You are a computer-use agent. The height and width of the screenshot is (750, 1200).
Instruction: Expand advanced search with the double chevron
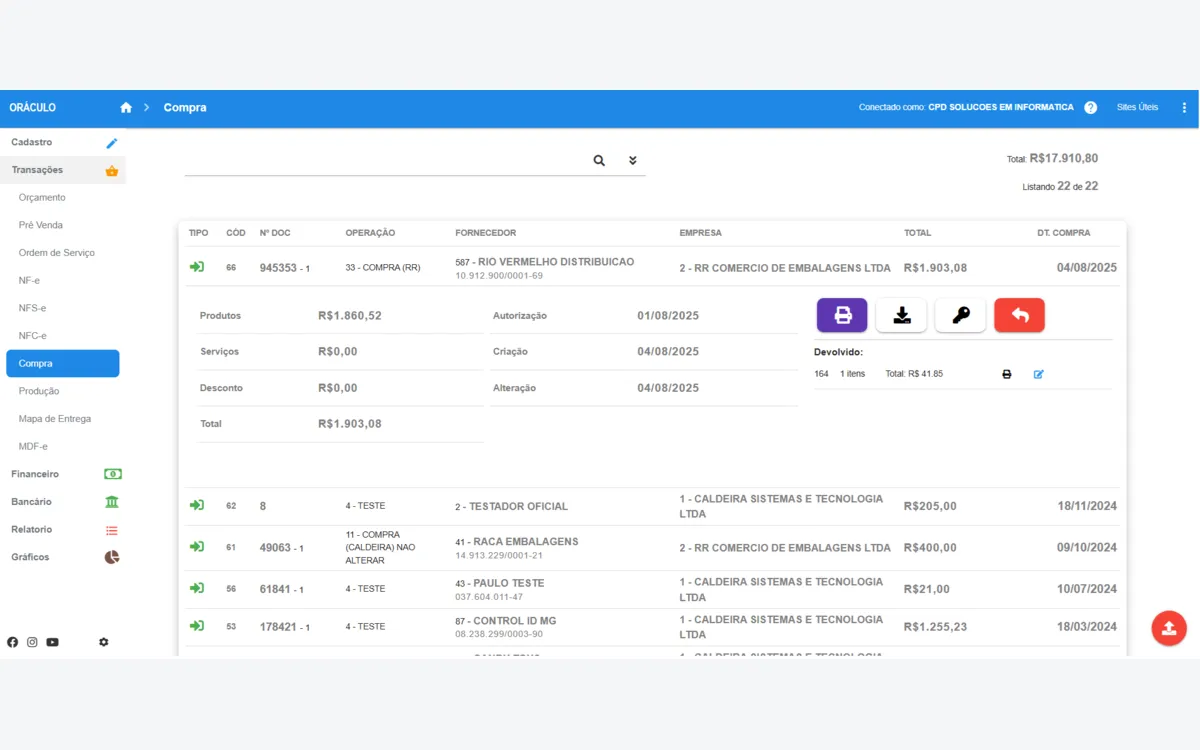click(x=632, y=160)
